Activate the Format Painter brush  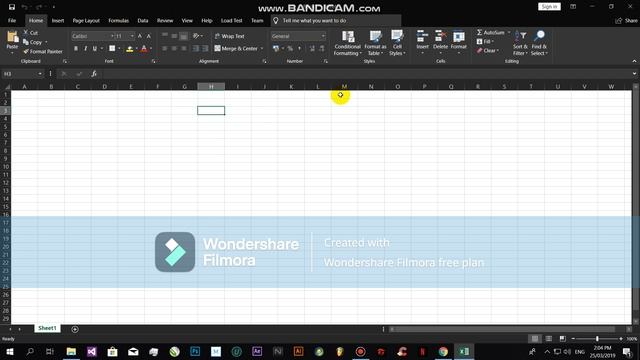pyautogui.click(x=43, y=51)
